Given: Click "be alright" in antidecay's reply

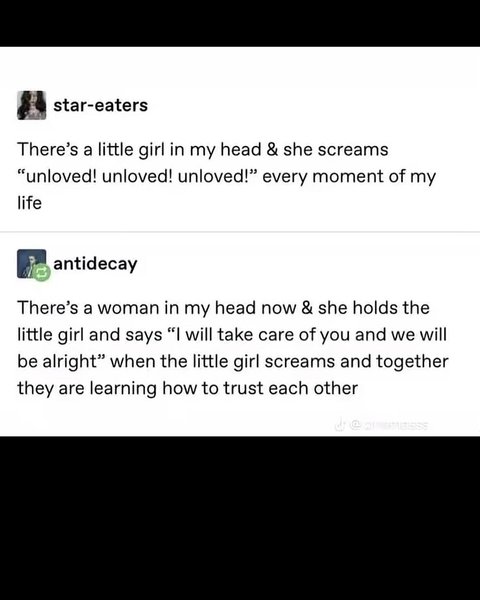Looking at the screenshot, I should click(x=56, y=361).
